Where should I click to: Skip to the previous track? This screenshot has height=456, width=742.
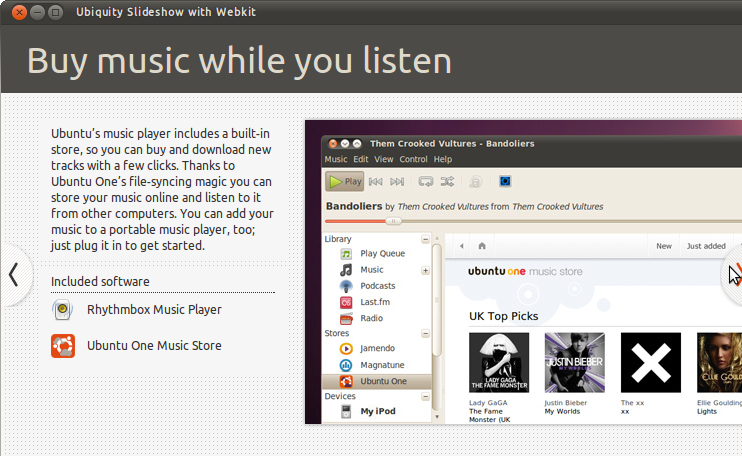pos(376,182)
